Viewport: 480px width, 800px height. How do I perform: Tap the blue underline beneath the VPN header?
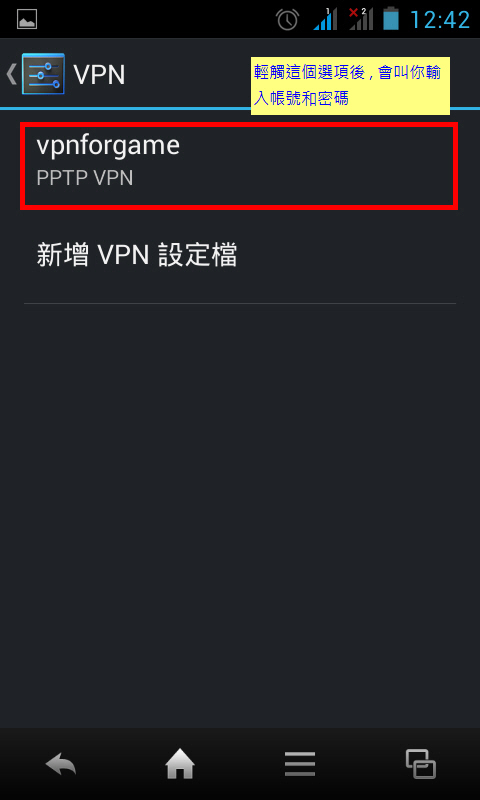tap(240, 109)
